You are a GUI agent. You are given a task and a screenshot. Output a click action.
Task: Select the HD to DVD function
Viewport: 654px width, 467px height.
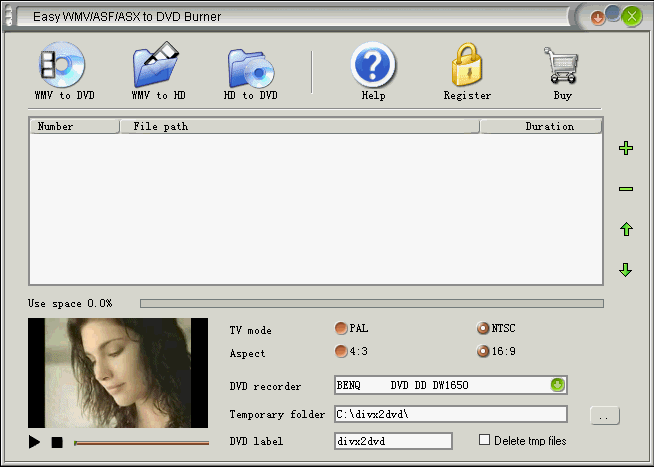pos(251,74)
